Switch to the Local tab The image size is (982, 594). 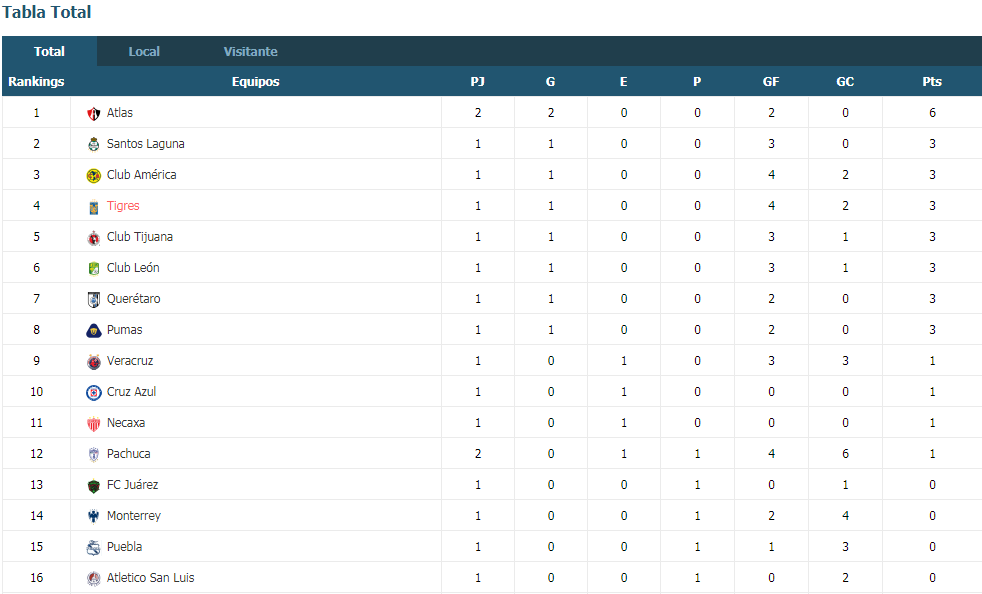144,51
